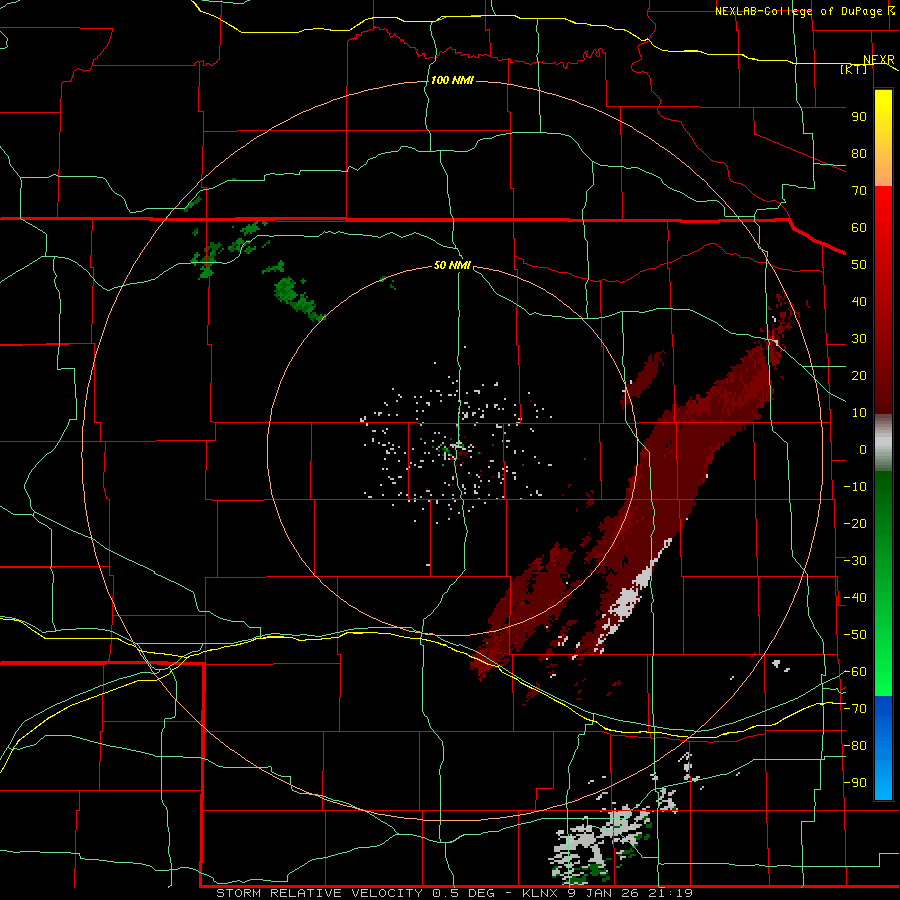The height and width of the screenshot is (900, 900).
Task: Click the 80 value on the velocity scale
Action: 859,153
